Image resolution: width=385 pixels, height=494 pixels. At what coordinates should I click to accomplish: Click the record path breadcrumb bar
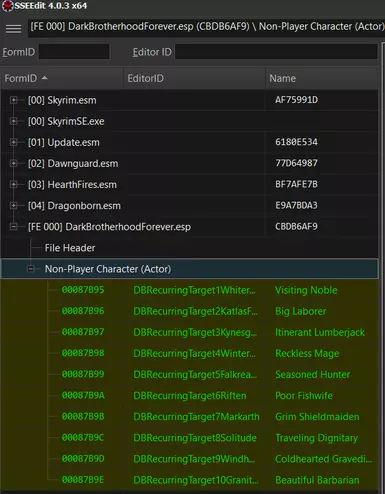[x=206, y=27]
